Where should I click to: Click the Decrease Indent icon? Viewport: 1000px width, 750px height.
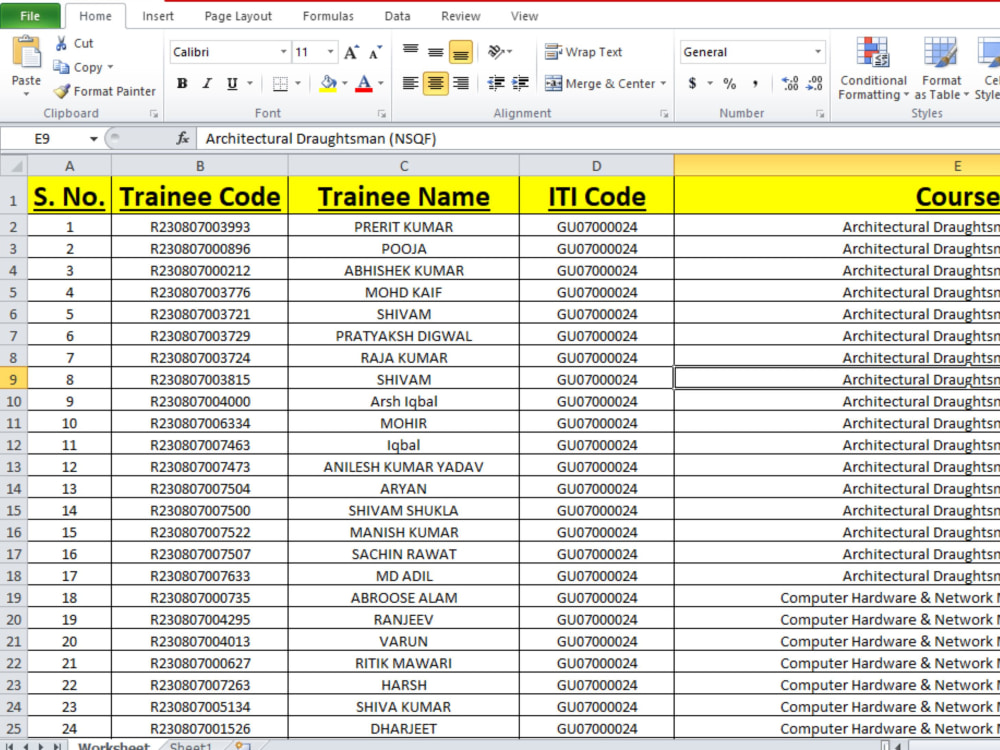(x=496, y=83)
